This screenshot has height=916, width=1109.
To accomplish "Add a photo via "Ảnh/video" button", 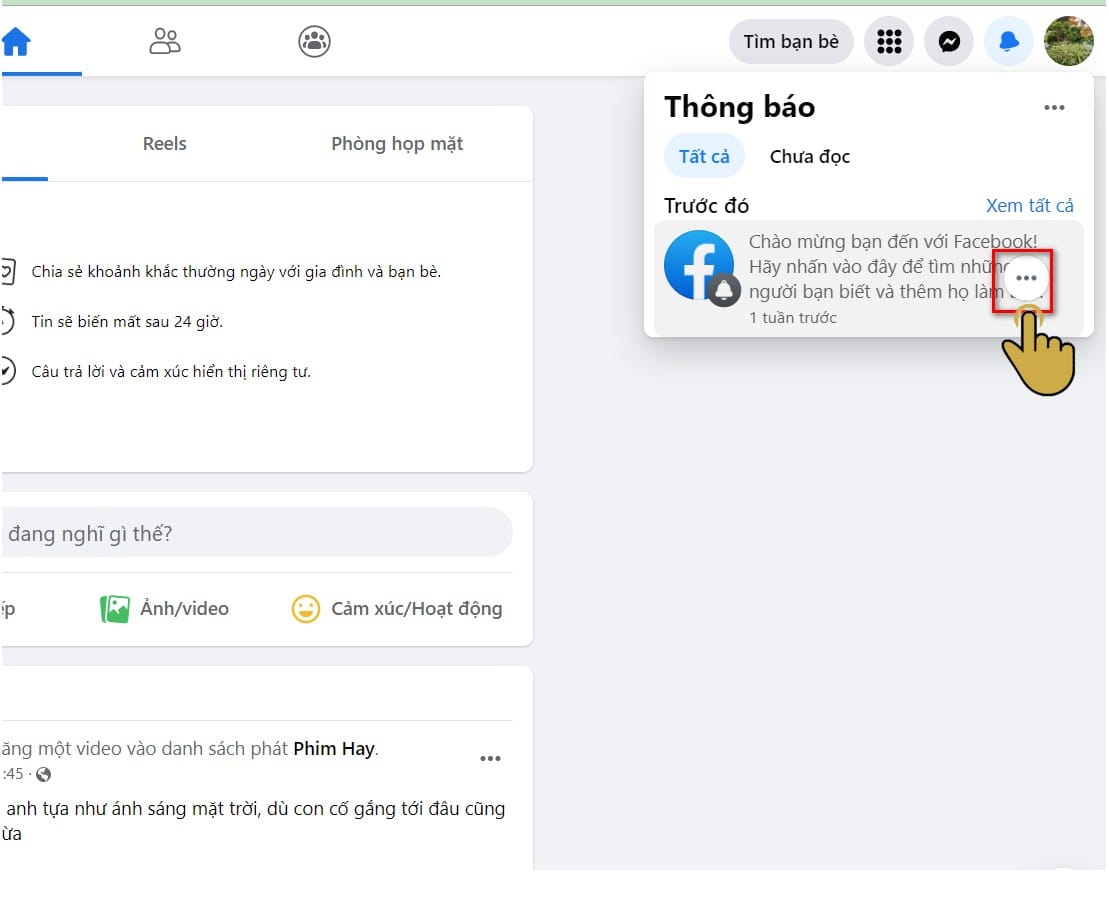I will pos(165,608).
